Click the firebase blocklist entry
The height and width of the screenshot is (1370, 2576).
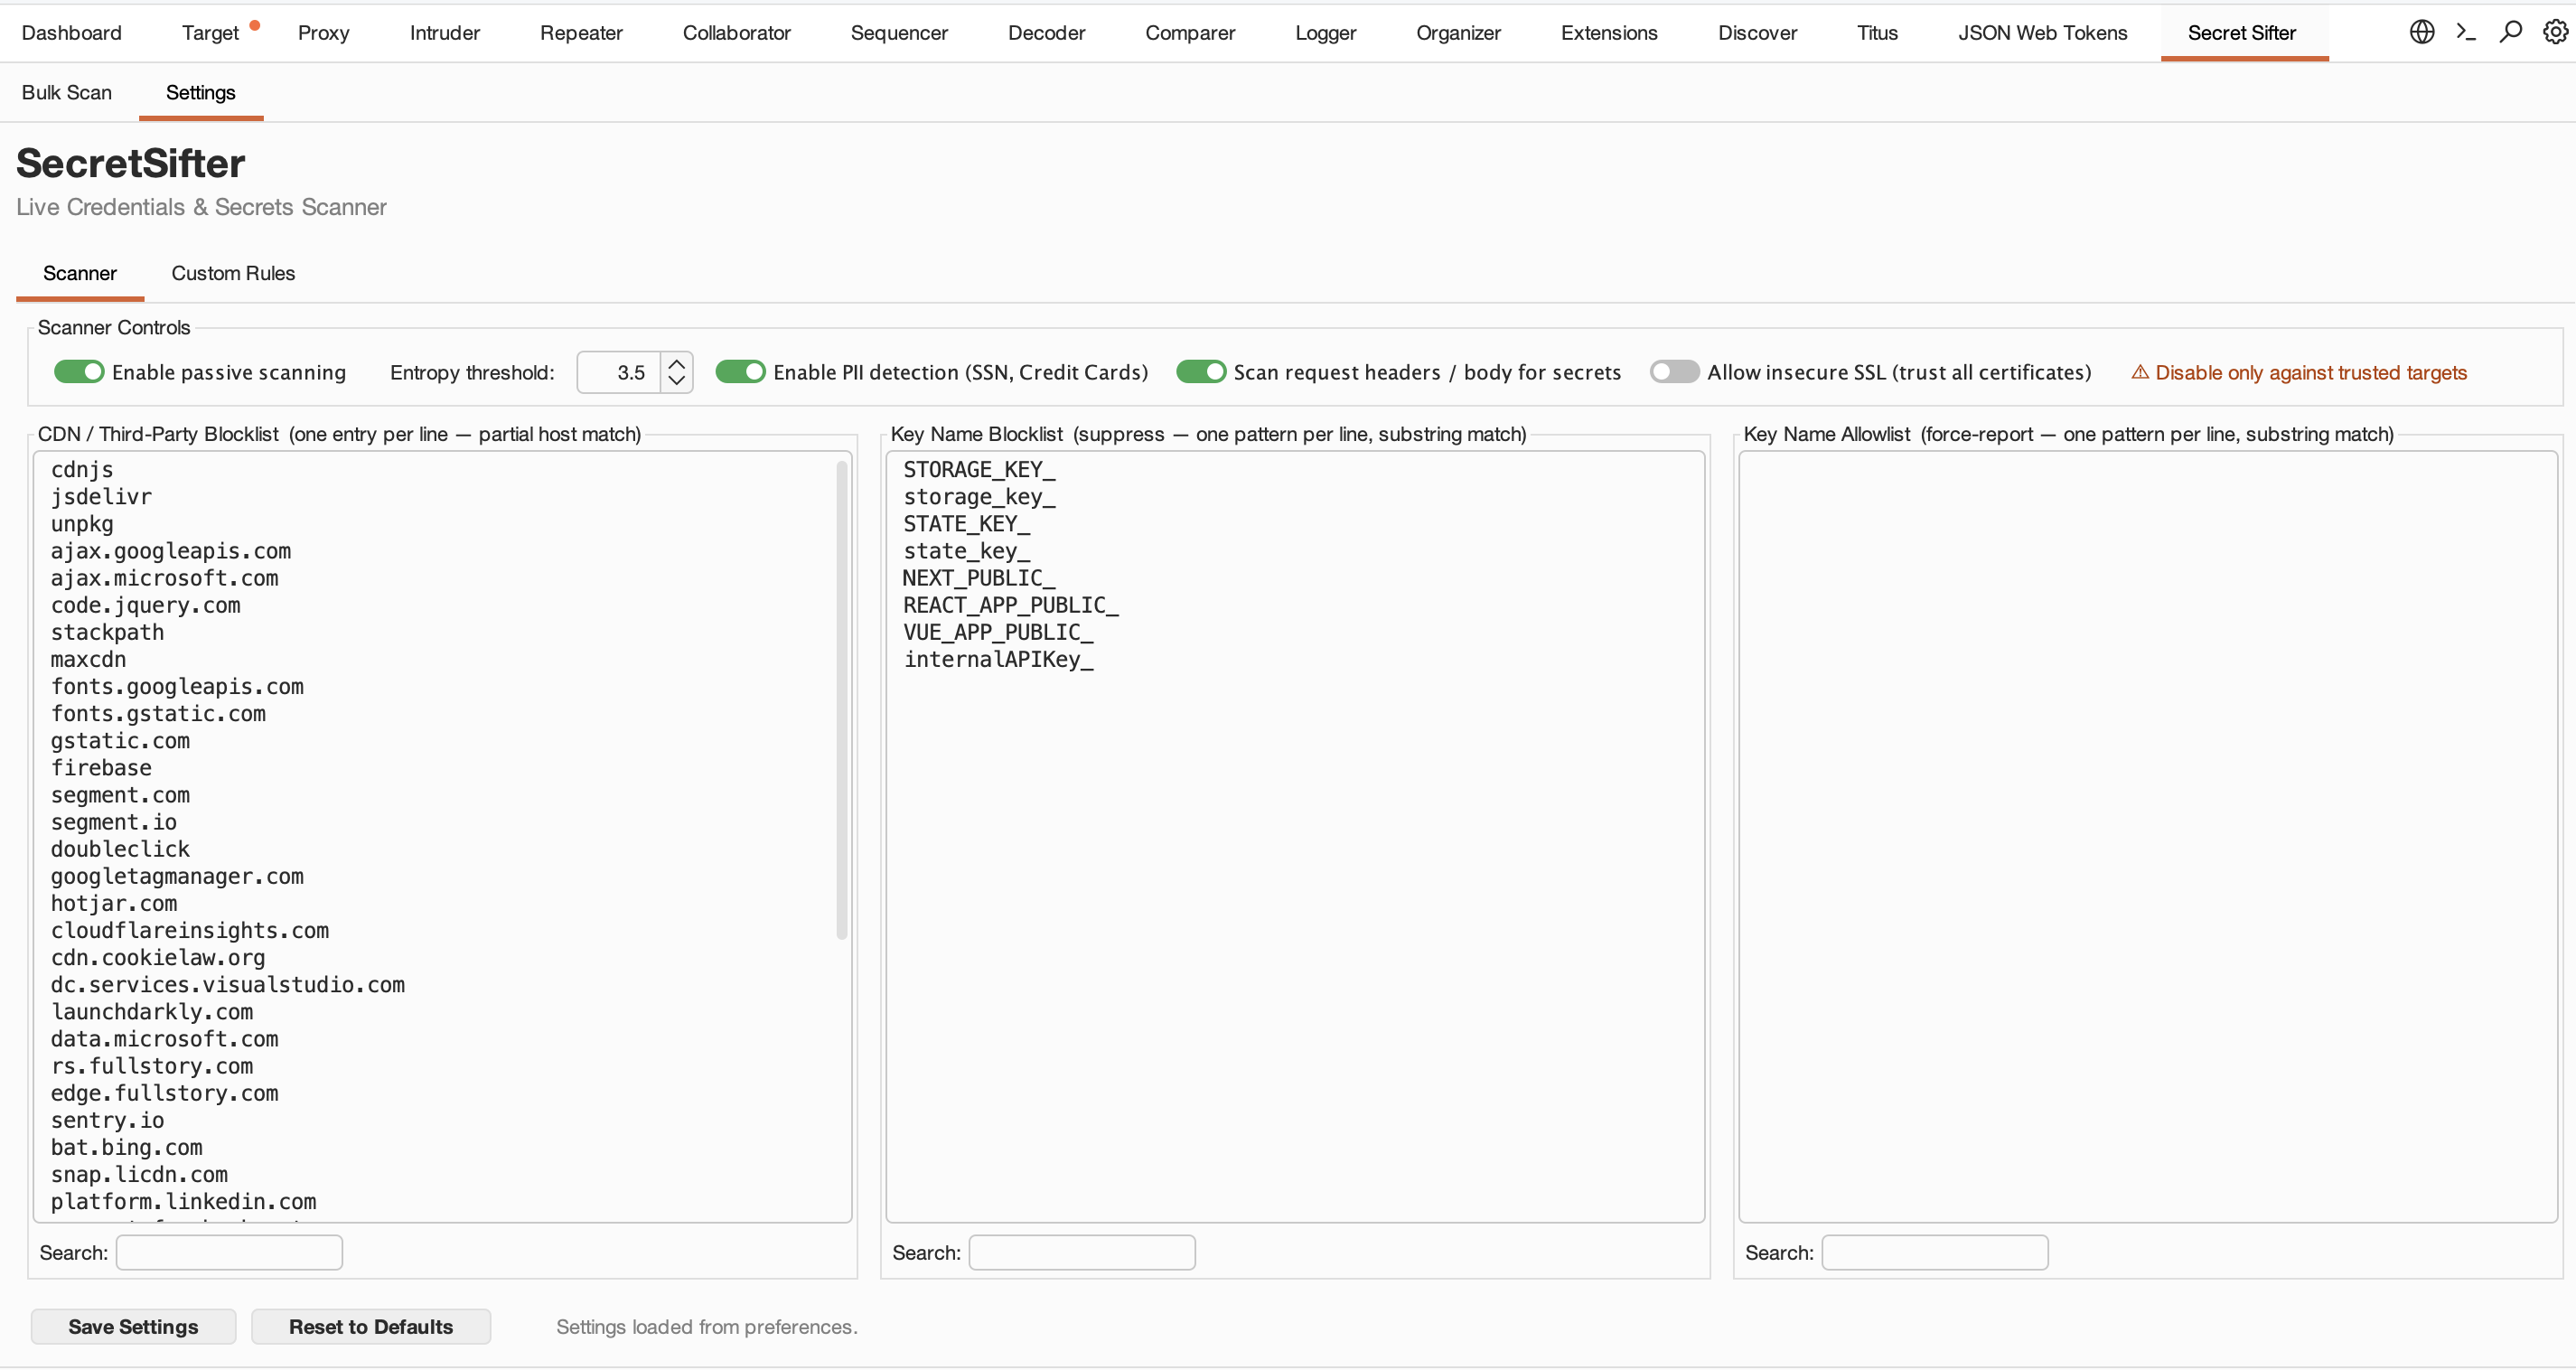(101, 767)
